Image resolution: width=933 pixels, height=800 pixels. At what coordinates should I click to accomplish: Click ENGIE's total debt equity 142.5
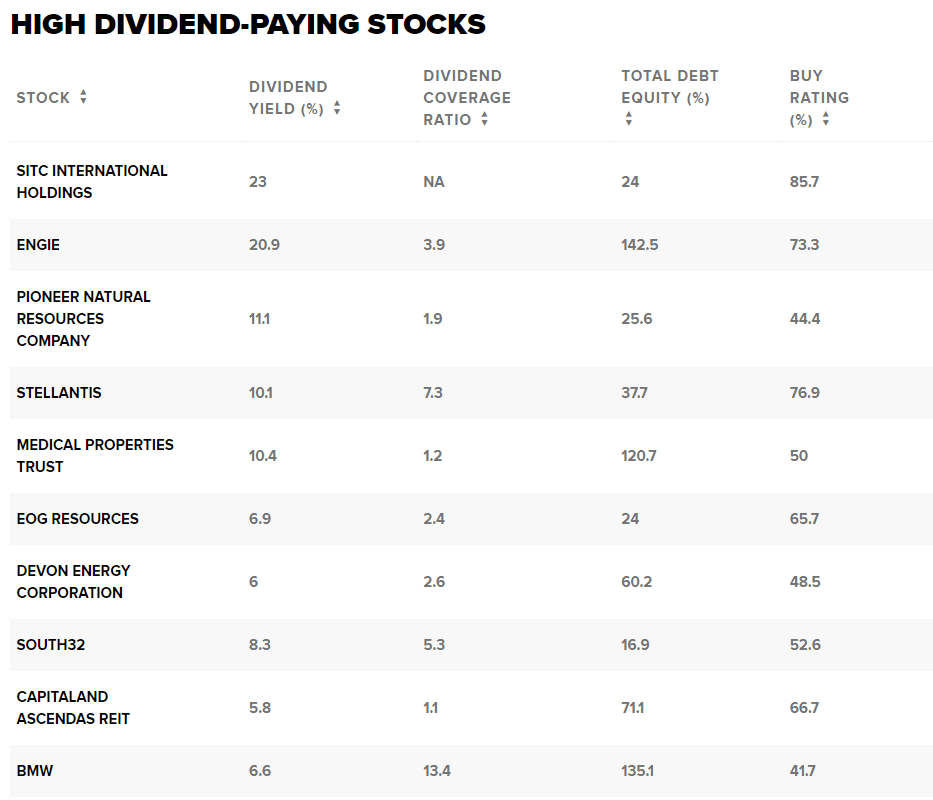[640, 245]
